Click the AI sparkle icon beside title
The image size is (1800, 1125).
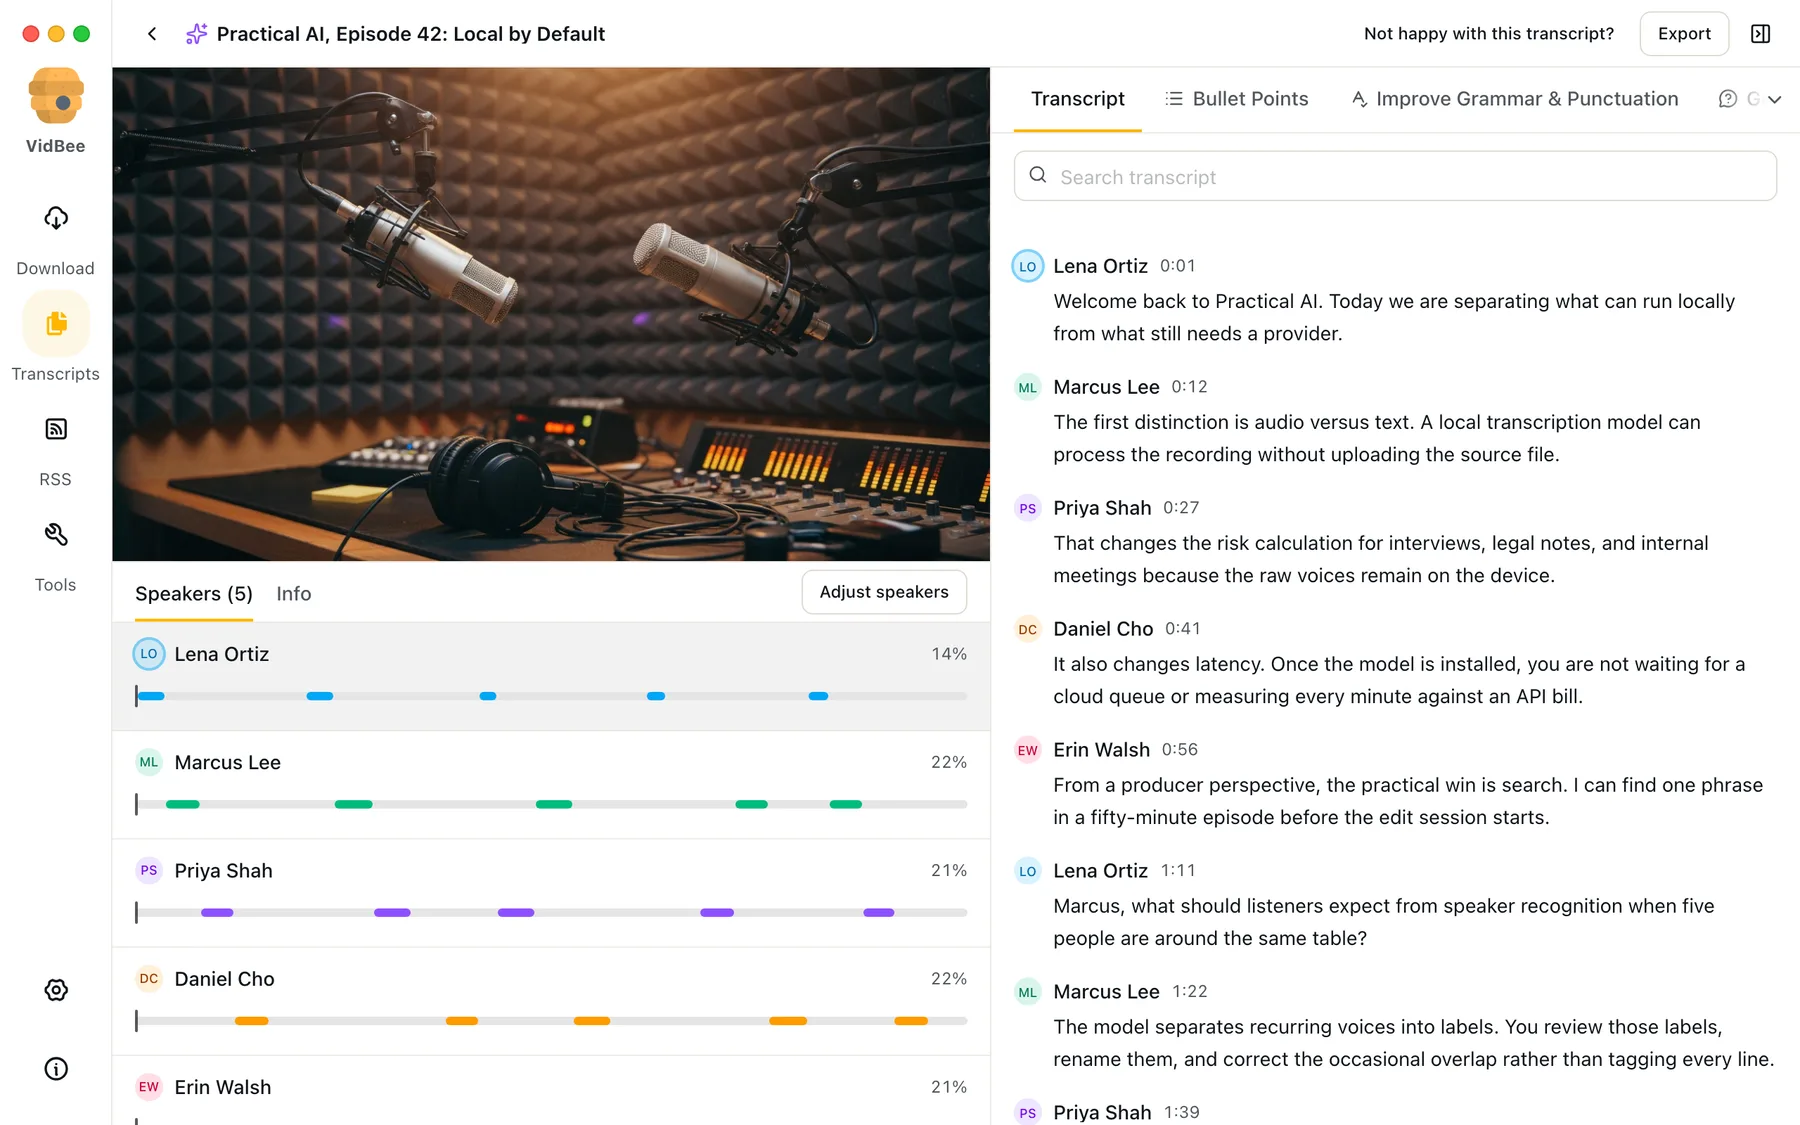coord(197,34)
